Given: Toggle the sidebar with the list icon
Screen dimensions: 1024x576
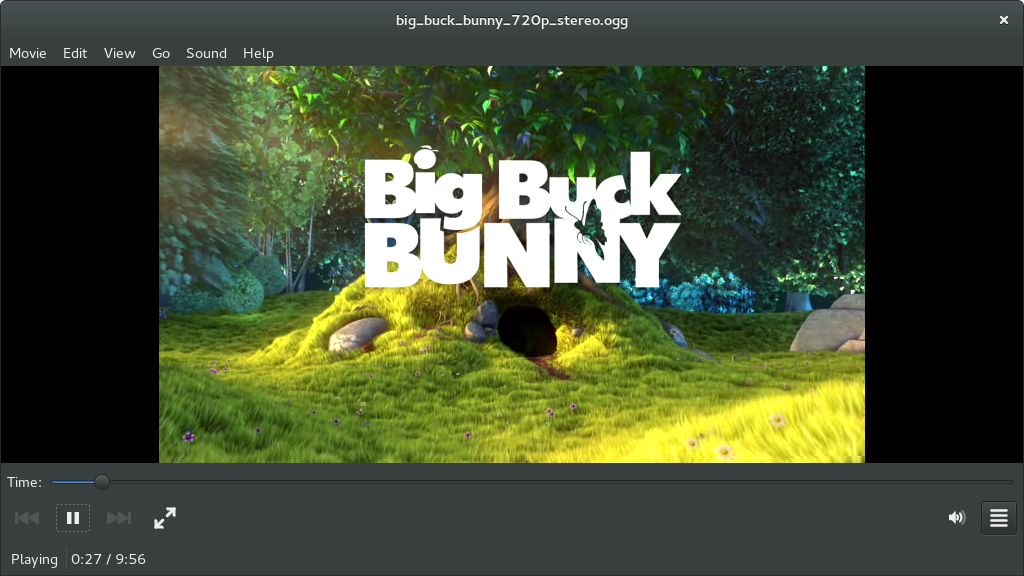Looking at the screenshot, I should pyautogui.click(x=999, y=518).
